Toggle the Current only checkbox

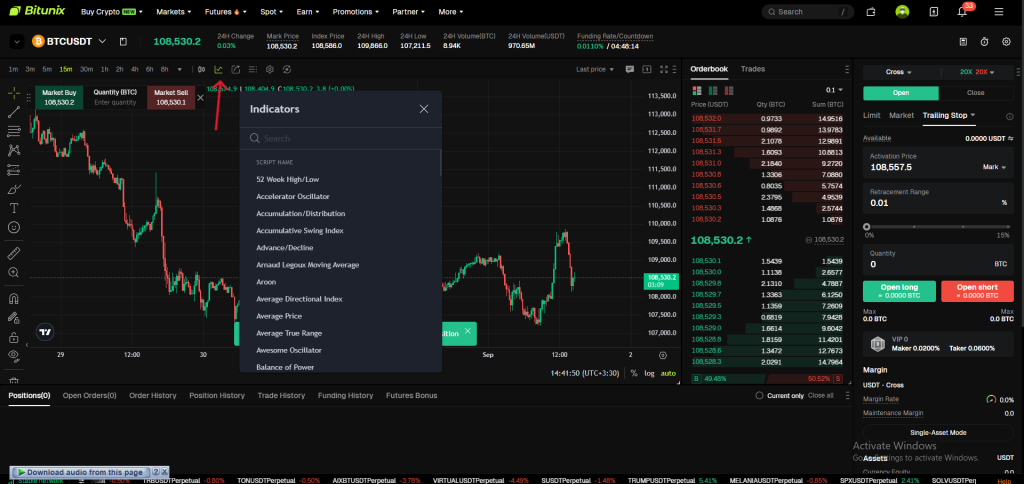[759, 396]
